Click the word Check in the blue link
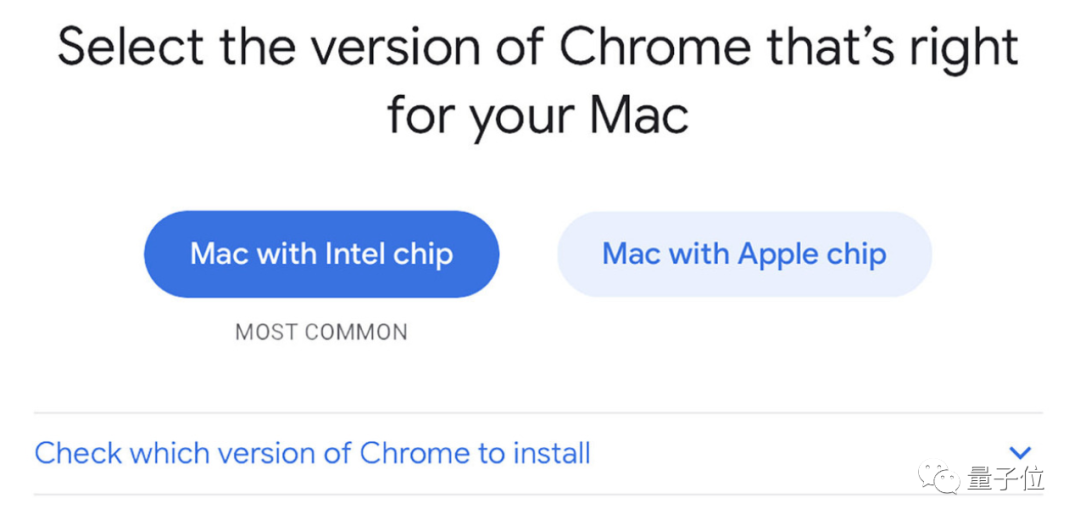 [x=76, y=453]
